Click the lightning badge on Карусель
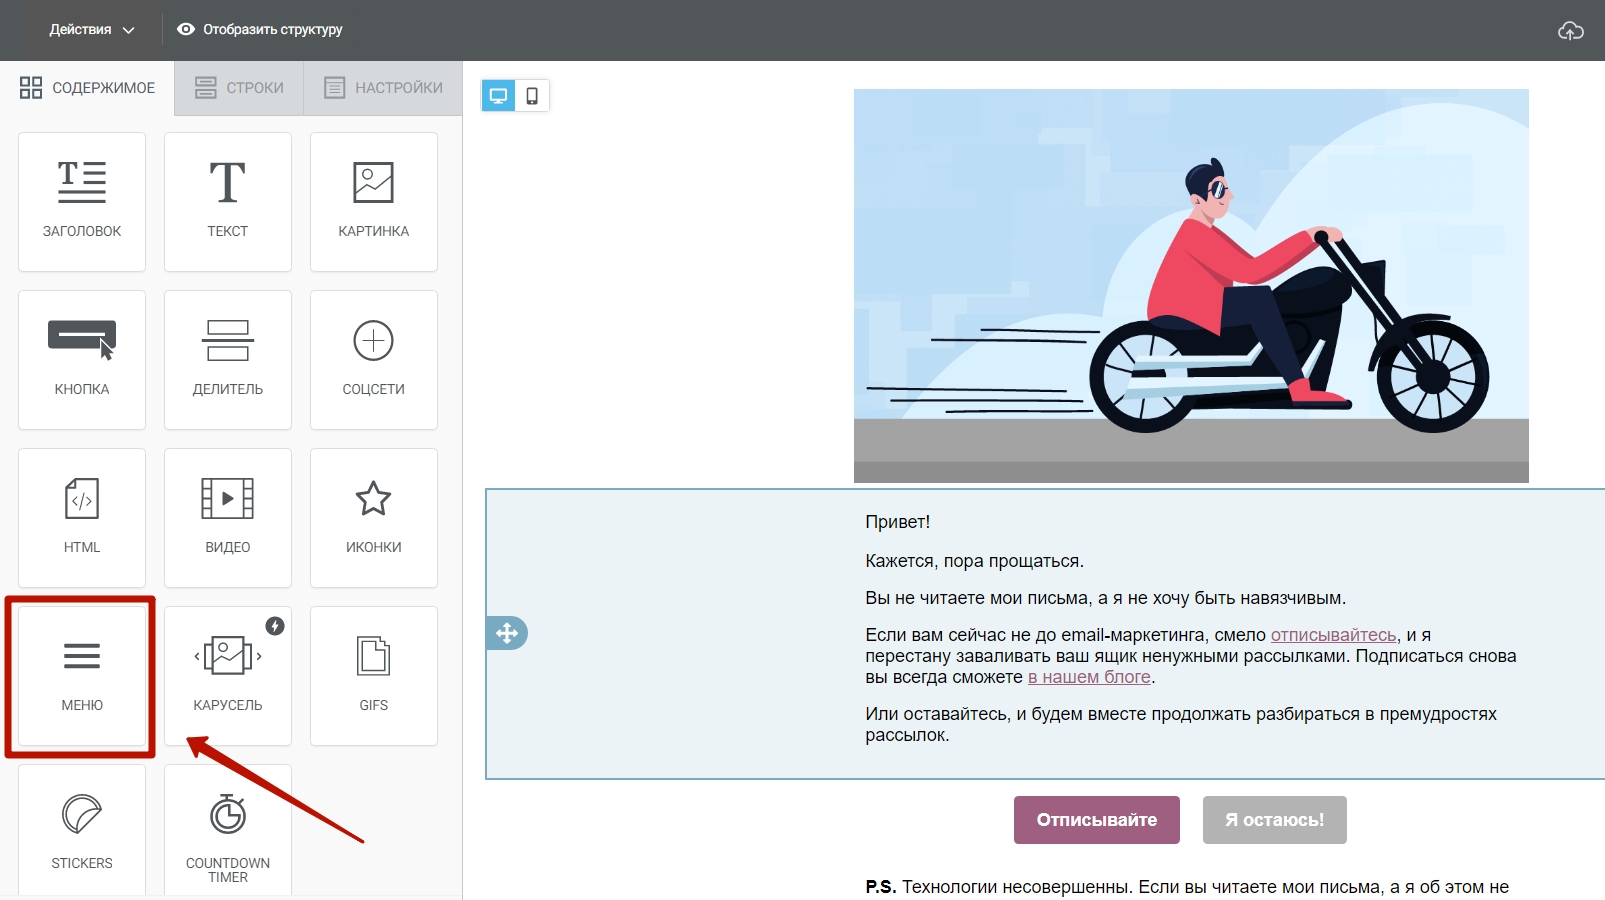Image resolution: width=1605 pixels, height=900 pixels. click(275, 626)
